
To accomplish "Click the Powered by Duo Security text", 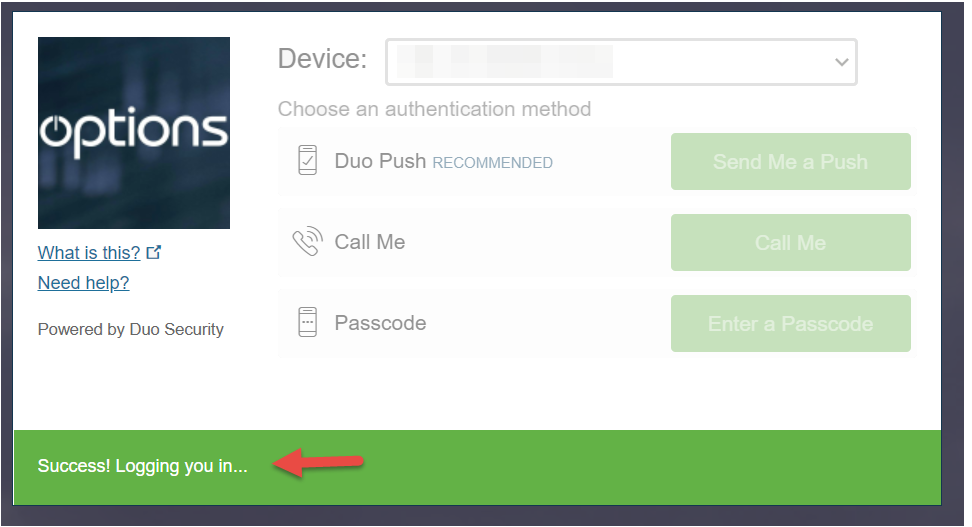I will (x=131, y=329).
